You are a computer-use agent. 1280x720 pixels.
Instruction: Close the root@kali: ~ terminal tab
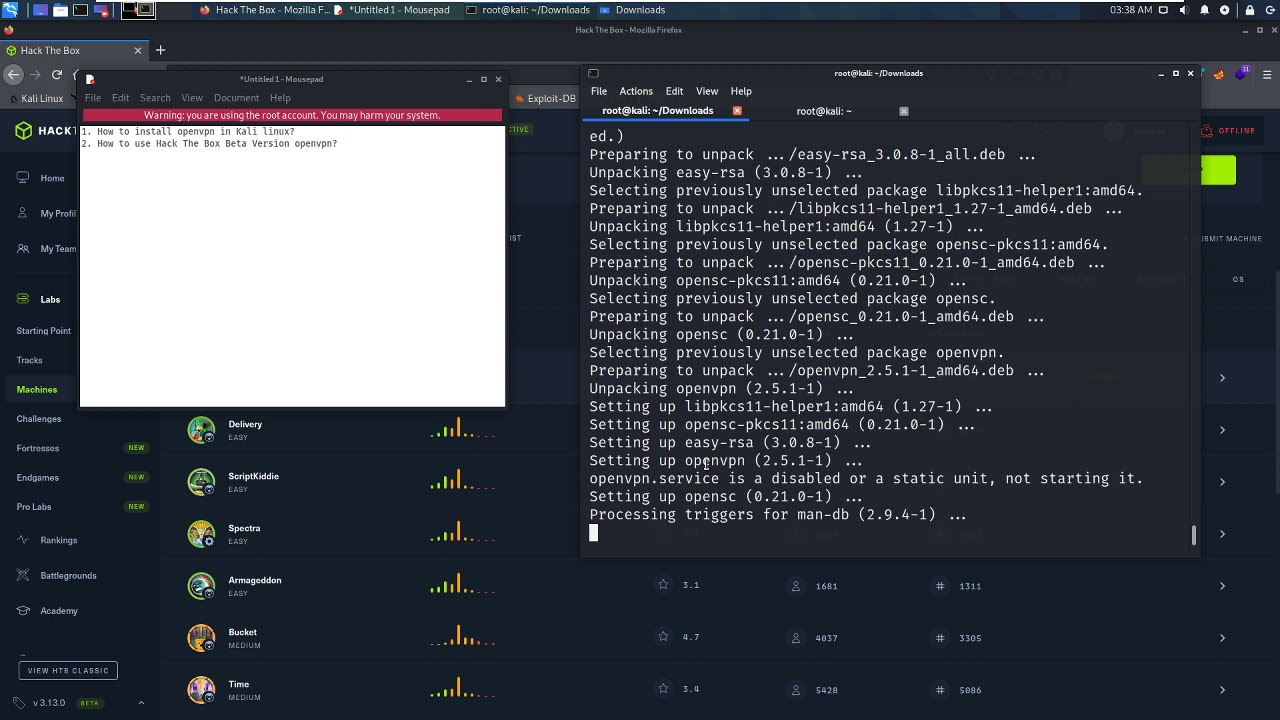(904, 111)
